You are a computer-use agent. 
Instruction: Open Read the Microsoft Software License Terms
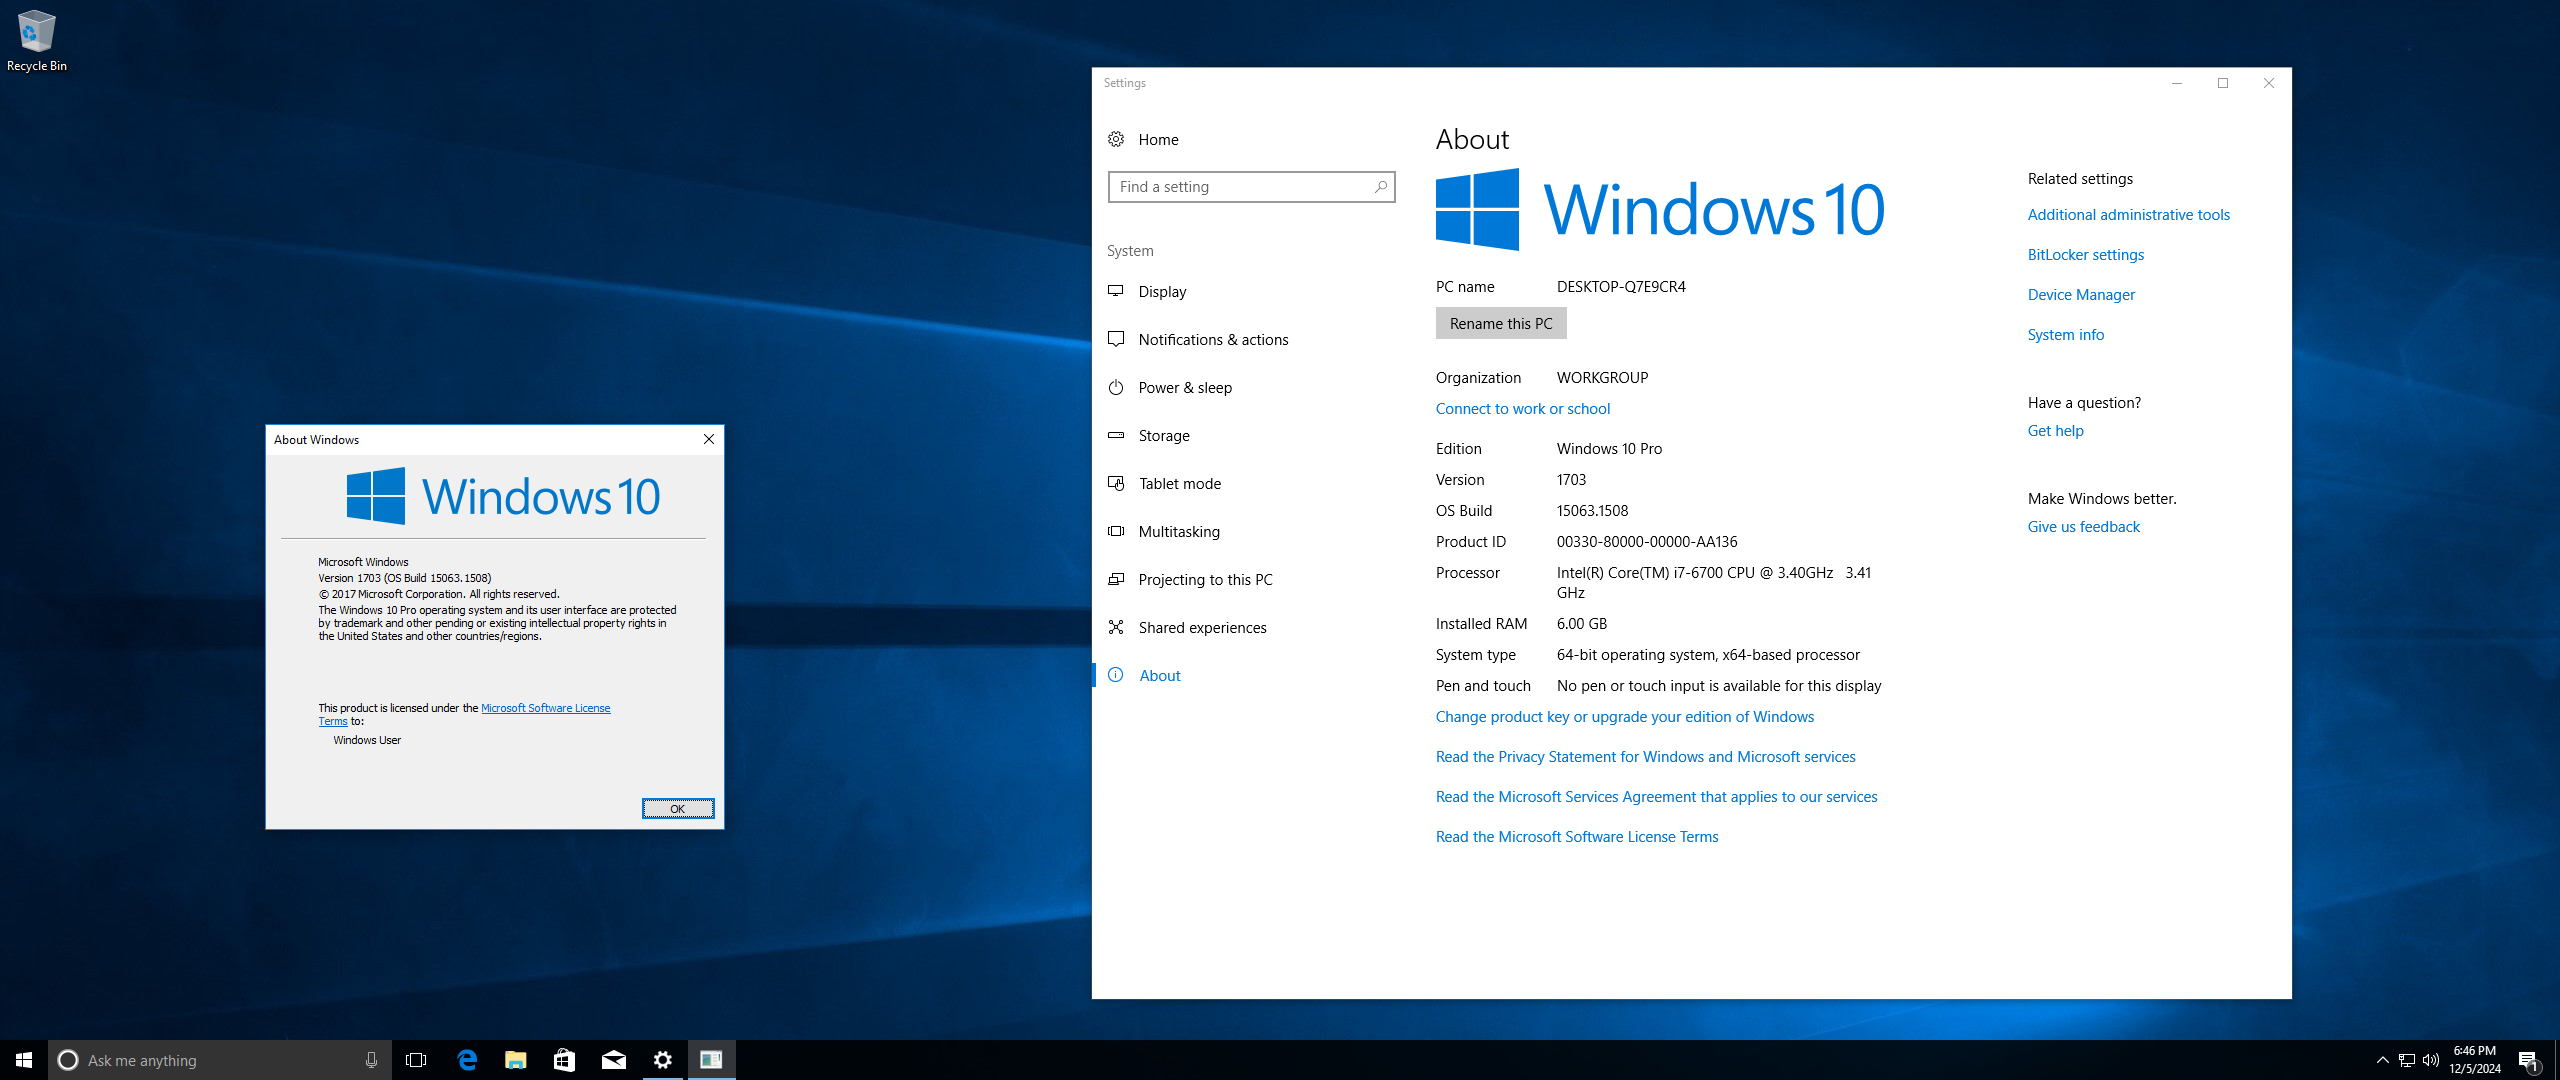coord(1577,836)
